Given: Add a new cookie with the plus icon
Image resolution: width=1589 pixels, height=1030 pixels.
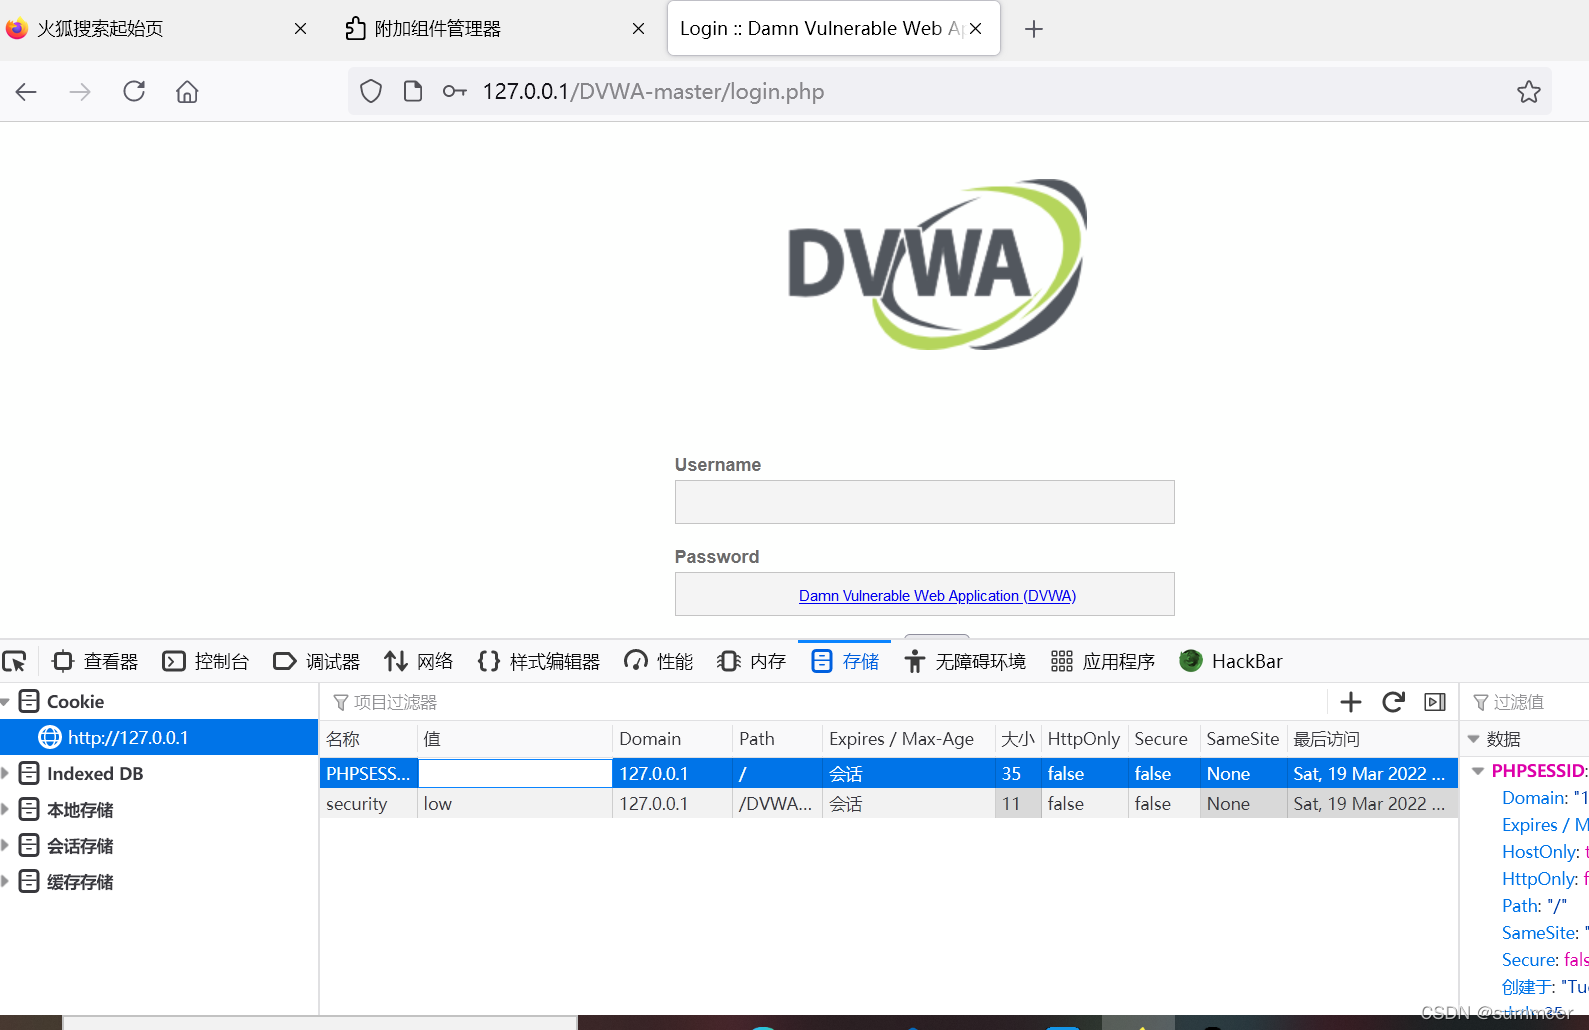Looking at the screenshot, I should click(1351, 702).
